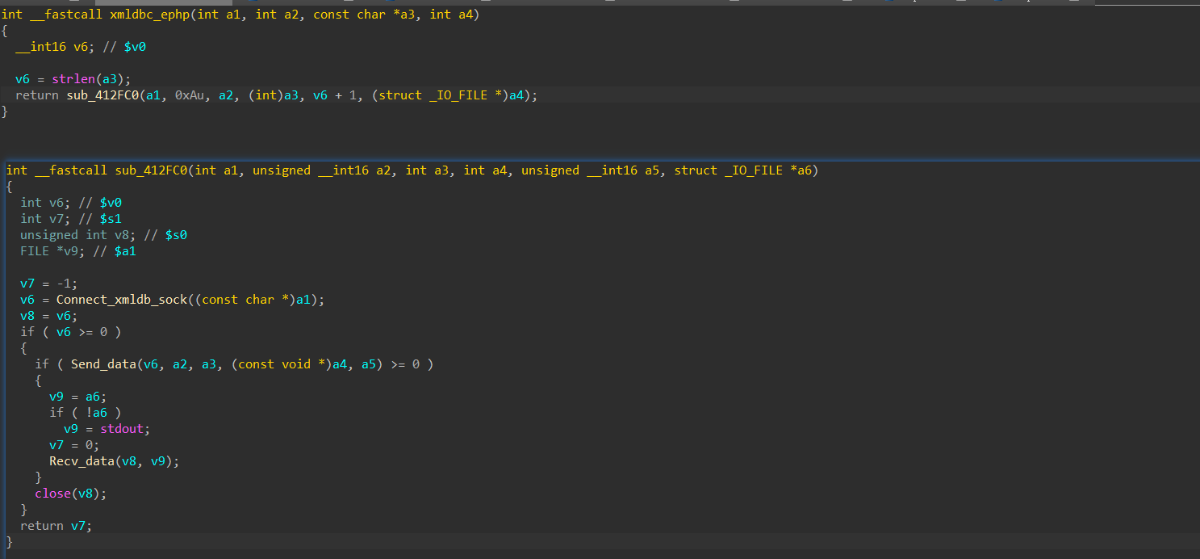1200x559 pixels.
Task: Click the 'v7 = 0;' assignment line
Action: click(x=75, y=444)
